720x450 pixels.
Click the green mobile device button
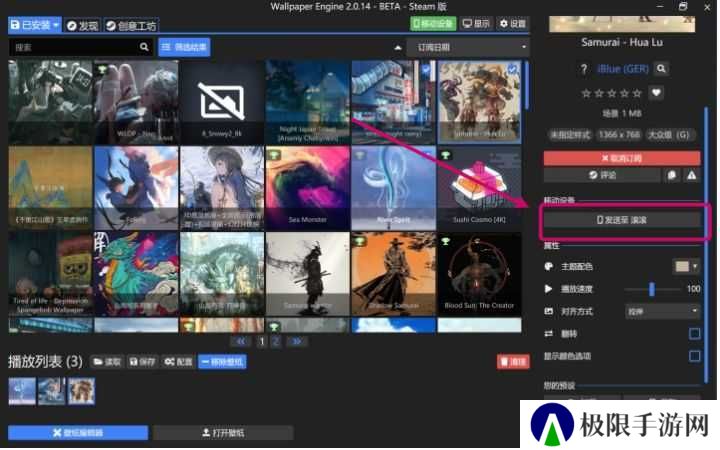tap(433, 23)
